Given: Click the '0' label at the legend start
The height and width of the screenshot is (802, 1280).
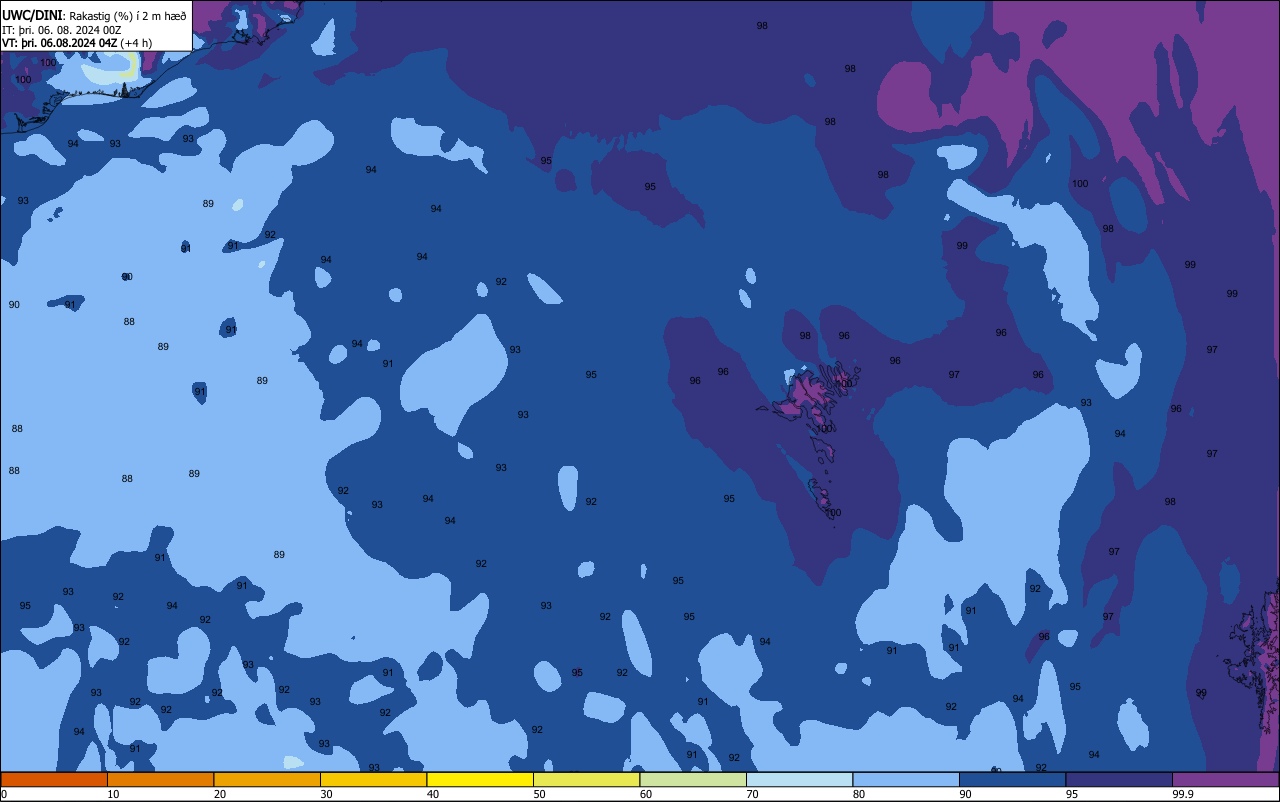Looking at the screenshot, I should pos(4,794).
